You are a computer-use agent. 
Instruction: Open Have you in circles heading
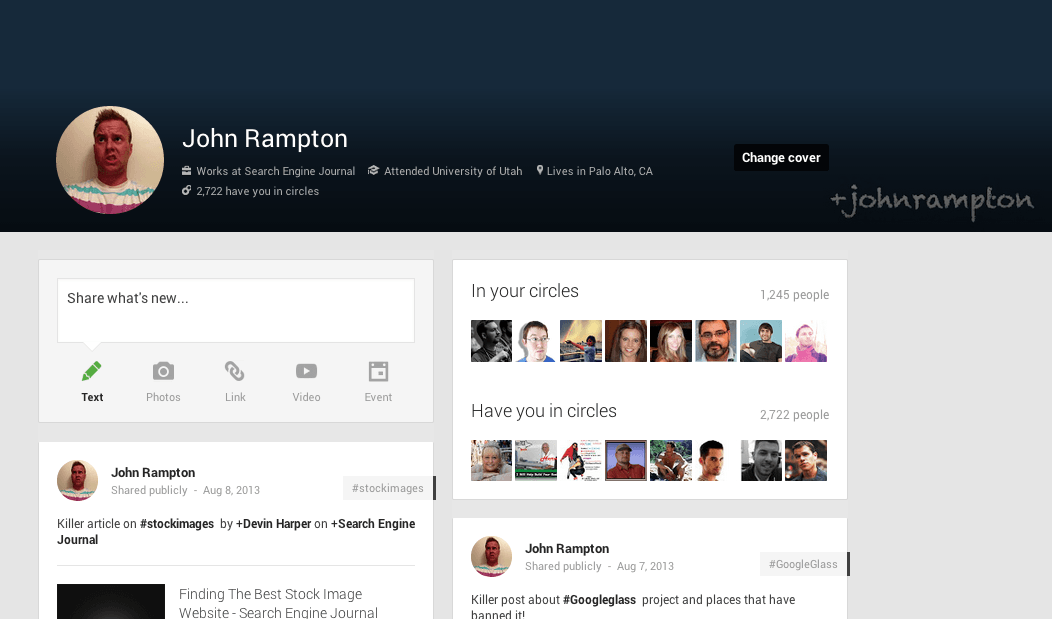coord(543,411)
